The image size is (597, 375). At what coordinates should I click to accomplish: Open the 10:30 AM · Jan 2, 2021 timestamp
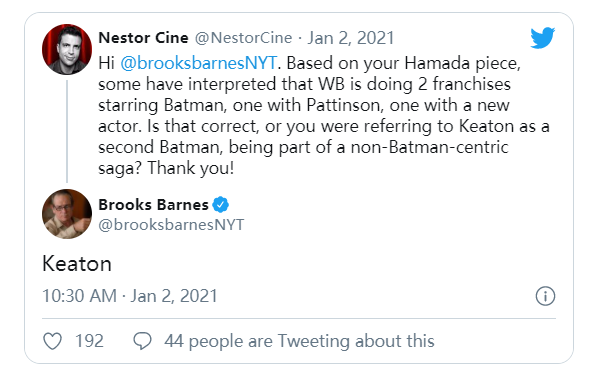130,296
